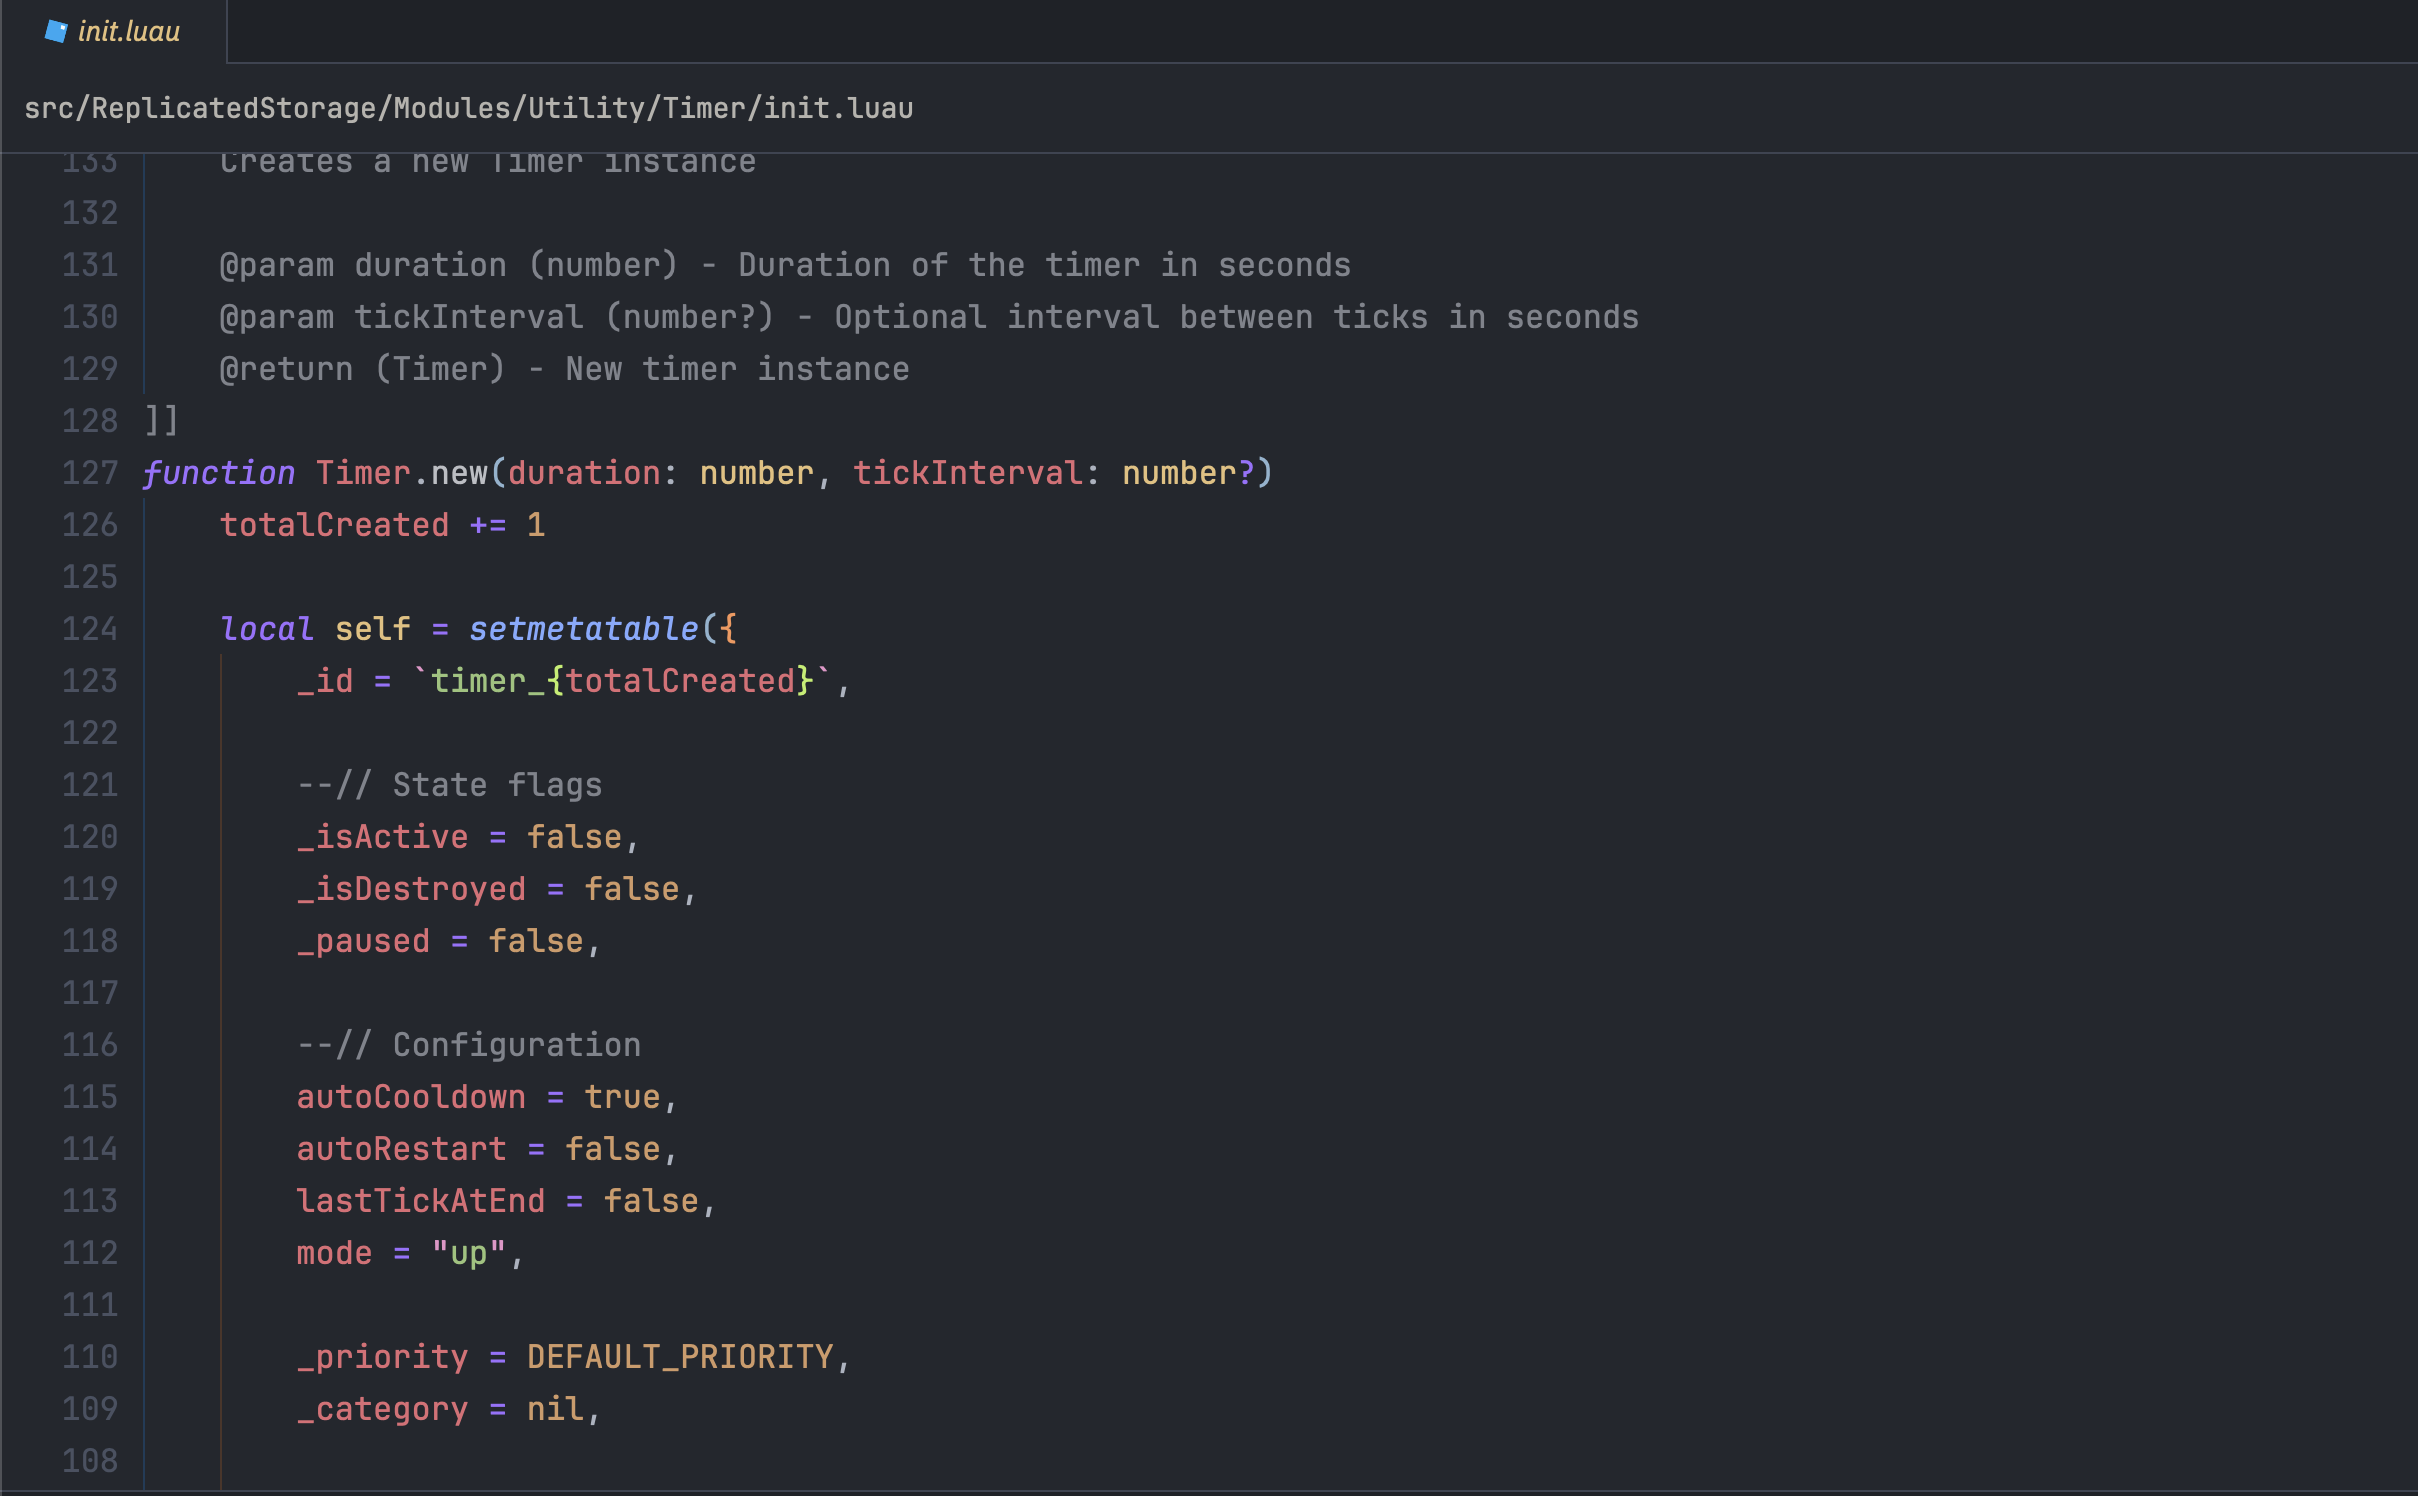Click the '_category' field
This screenshot has width=2418, height=1496.
tap(383, 1409)
